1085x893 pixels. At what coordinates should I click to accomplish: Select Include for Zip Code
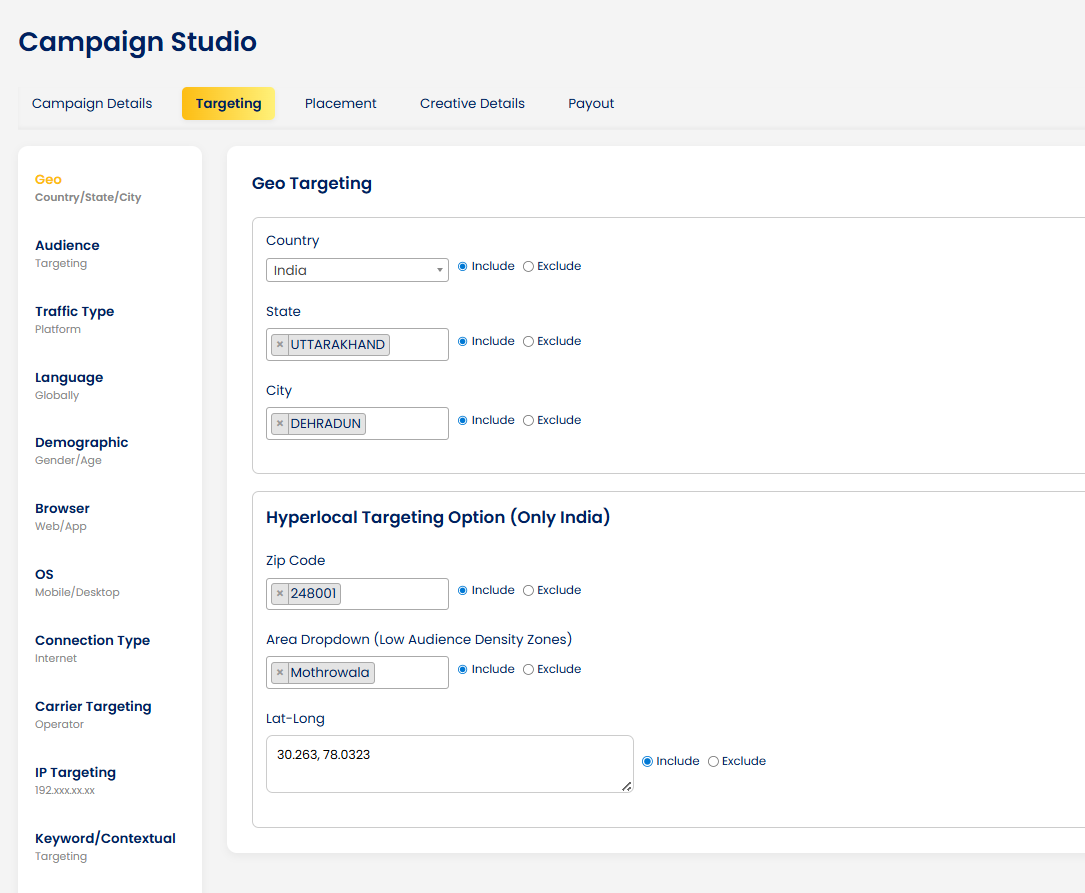click(462, 591)
